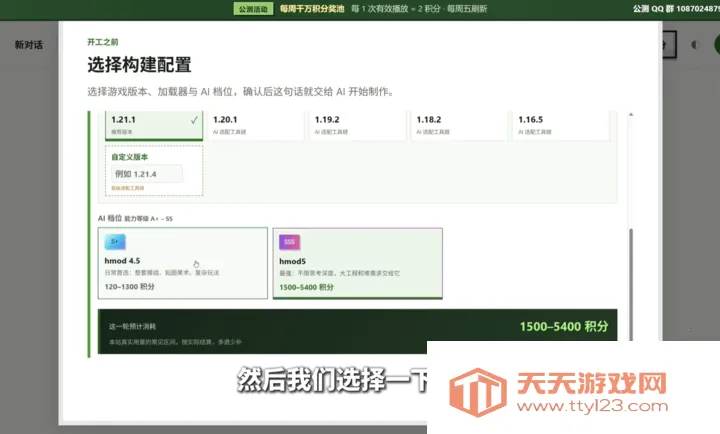Open the 新对话 item in background page
The width and height of the screenshot is (720, 434).
tap(28, 45)
